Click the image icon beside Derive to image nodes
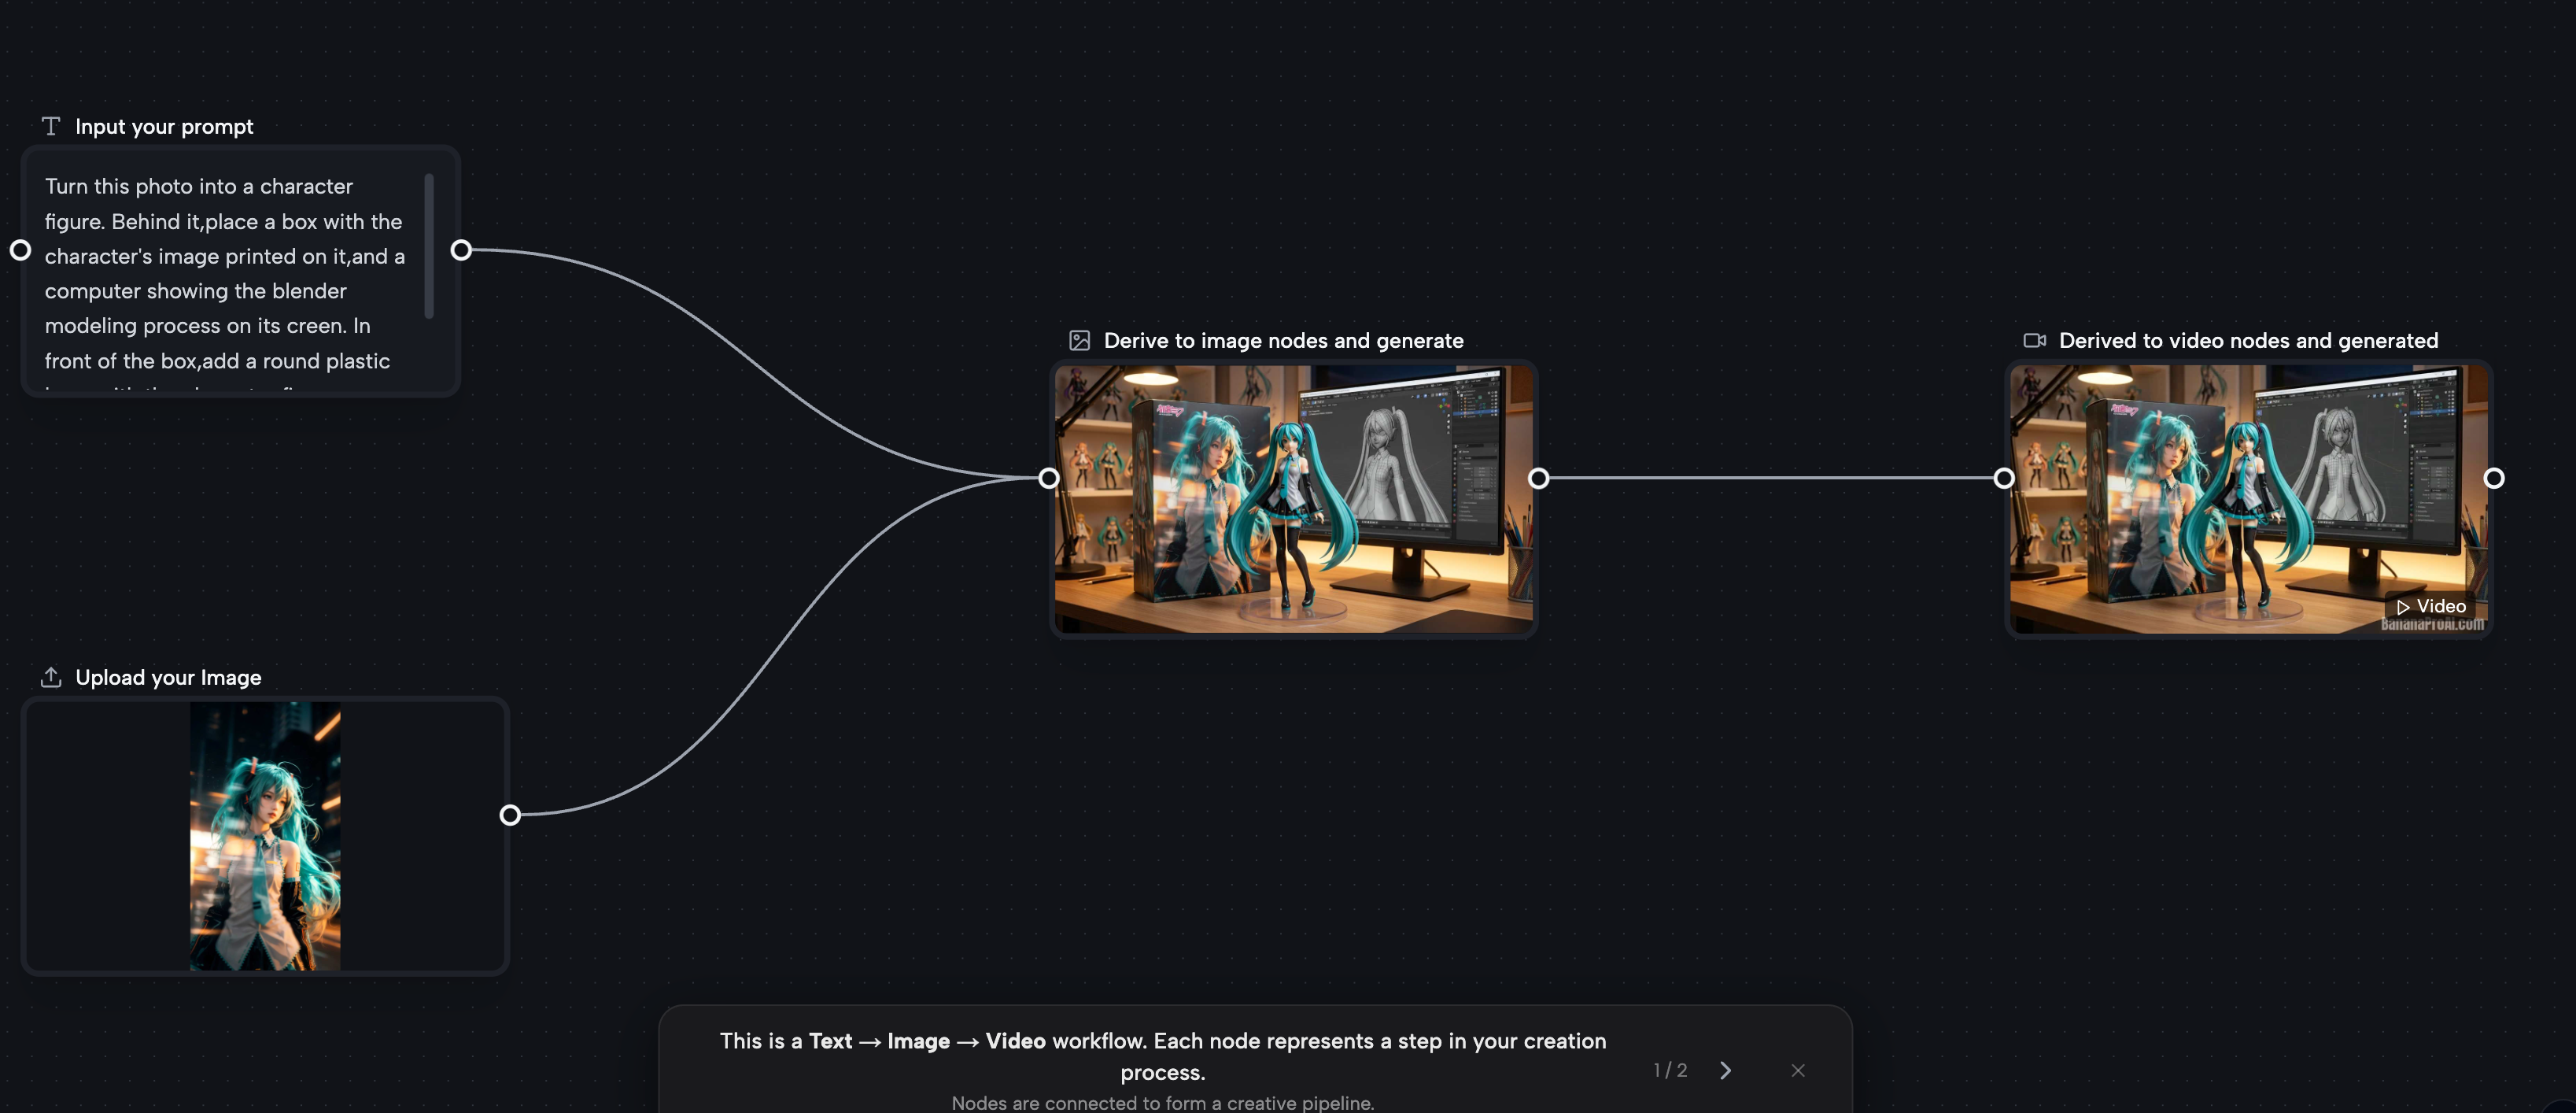 1079,340
